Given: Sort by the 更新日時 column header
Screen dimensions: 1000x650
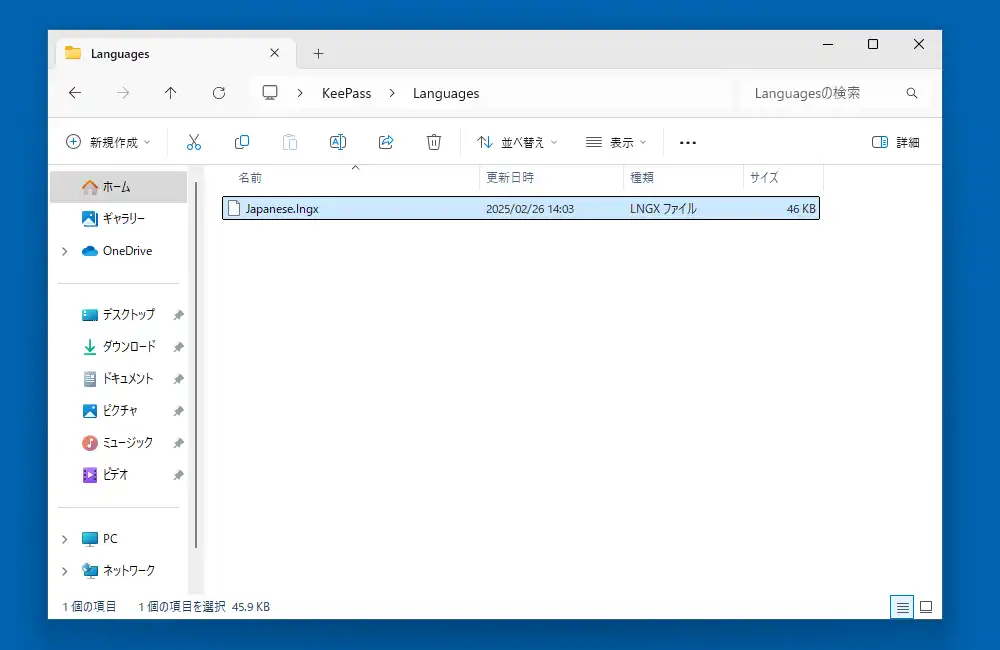Looking at the screenshot, I should [551, 177].
